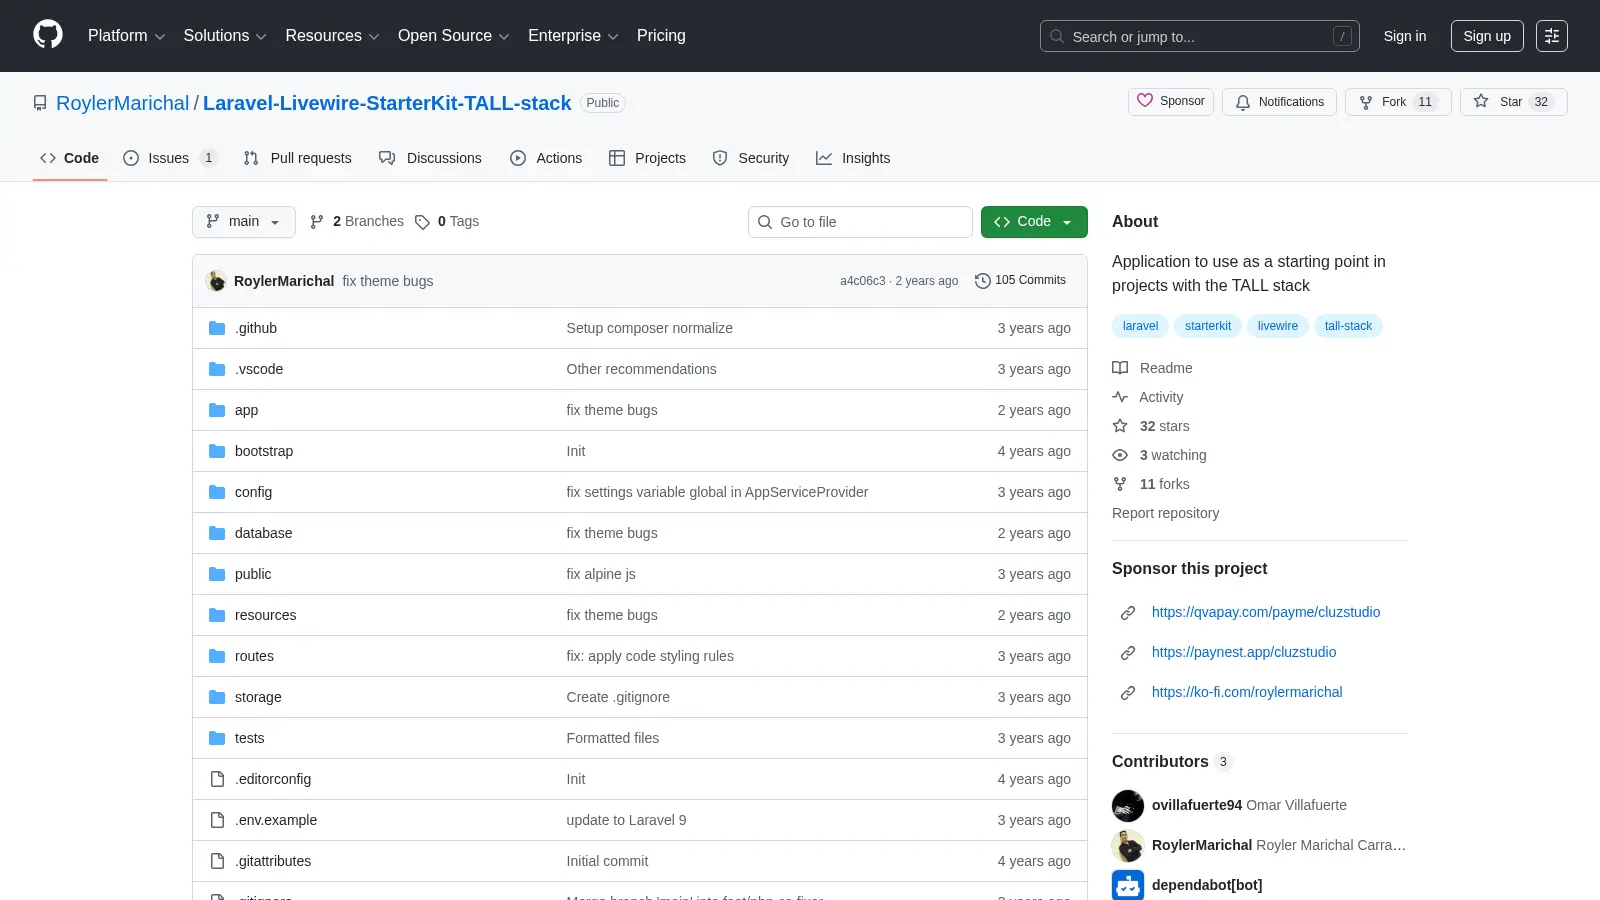Click the app folder icon
Image resolution: width=1600 pixels, height=900 pixels.
tap(217, 410)
